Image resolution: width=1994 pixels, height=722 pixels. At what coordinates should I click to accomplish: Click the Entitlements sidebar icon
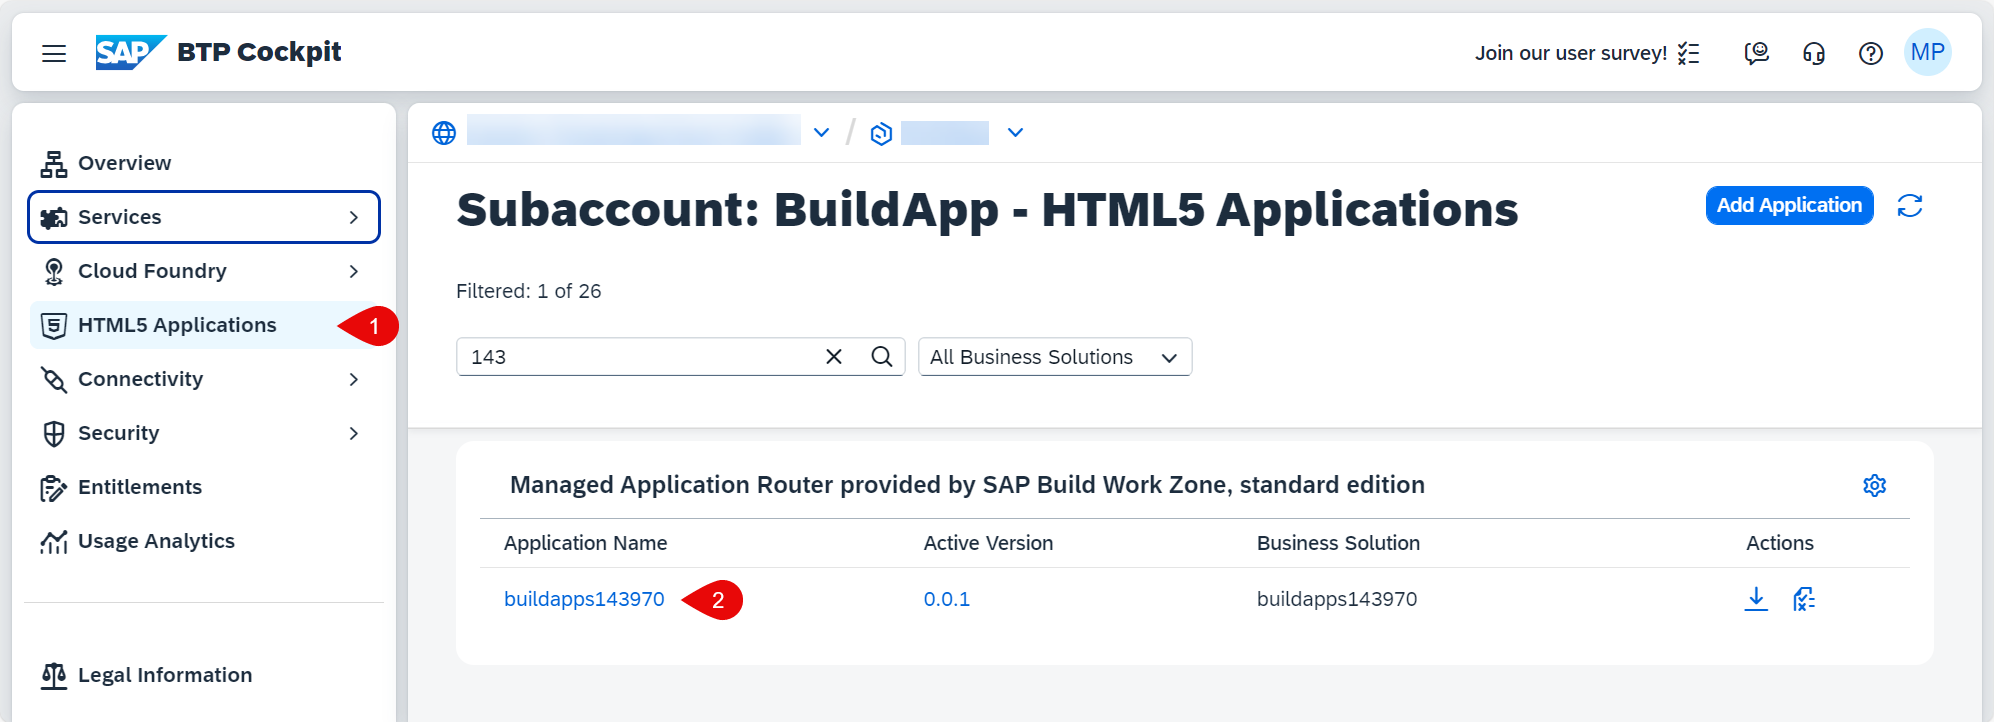click(54, 487)
